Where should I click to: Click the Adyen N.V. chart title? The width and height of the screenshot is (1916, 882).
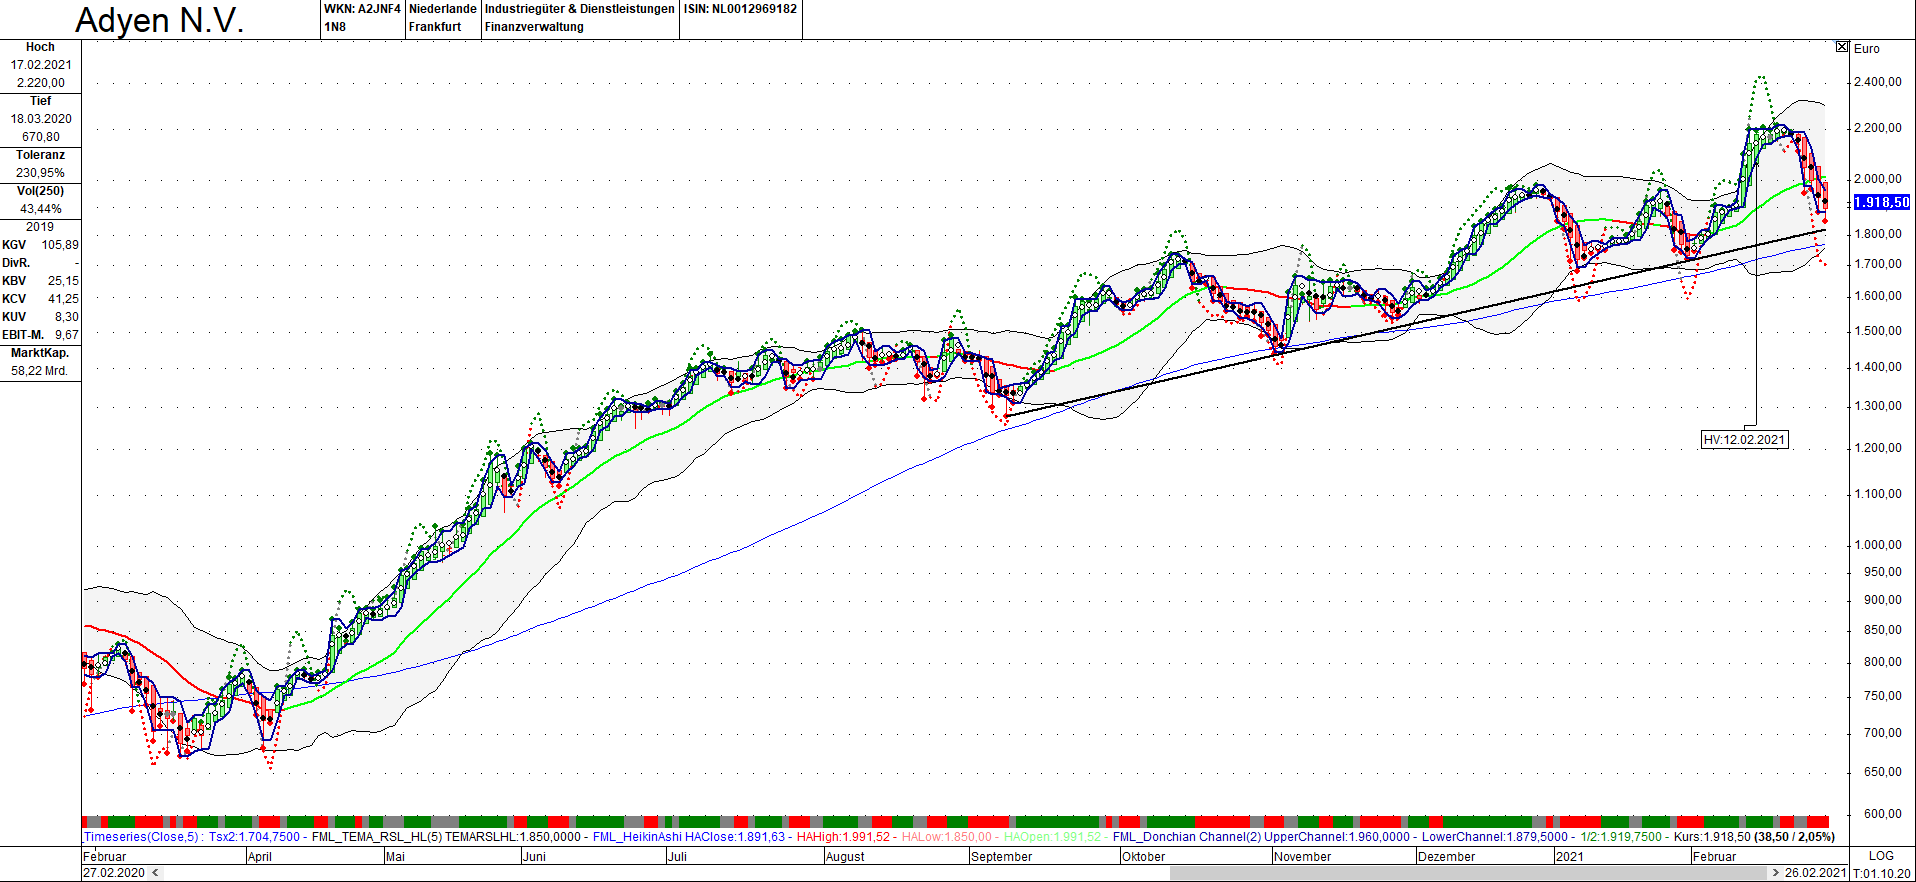160,20
